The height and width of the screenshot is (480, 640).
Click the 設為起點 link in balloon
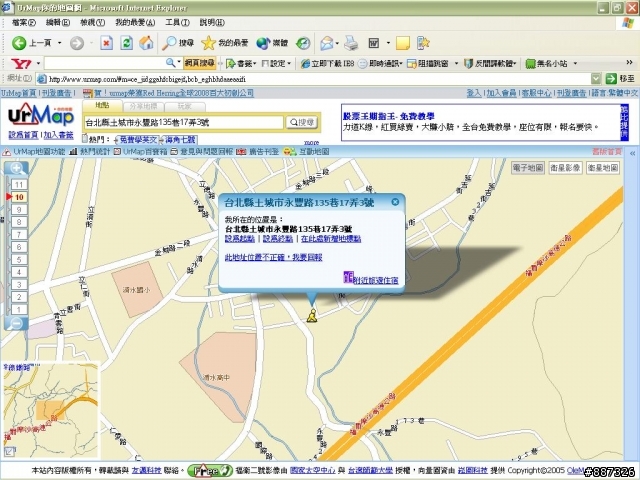[x=240, y=239]
